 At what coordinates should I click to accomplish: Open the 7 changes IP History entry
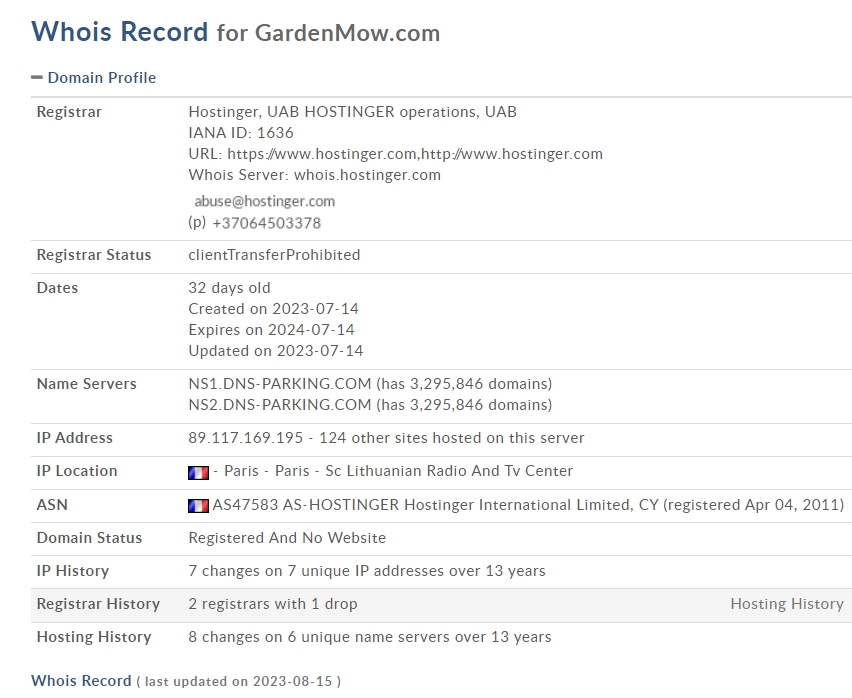[366, 571]
